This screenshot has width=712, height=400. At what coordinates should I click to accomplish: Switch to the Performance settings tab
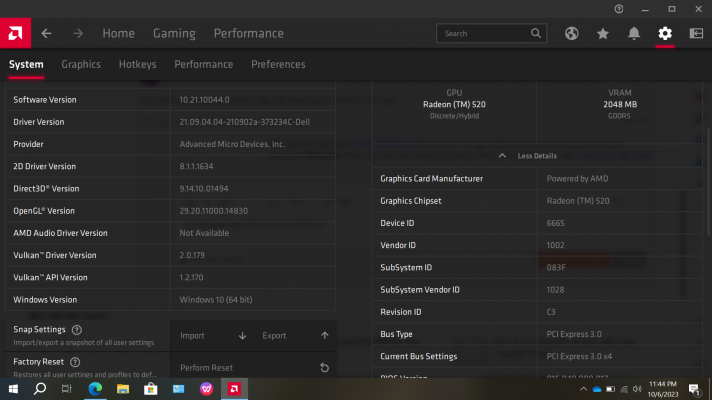[x=204, y=64]
